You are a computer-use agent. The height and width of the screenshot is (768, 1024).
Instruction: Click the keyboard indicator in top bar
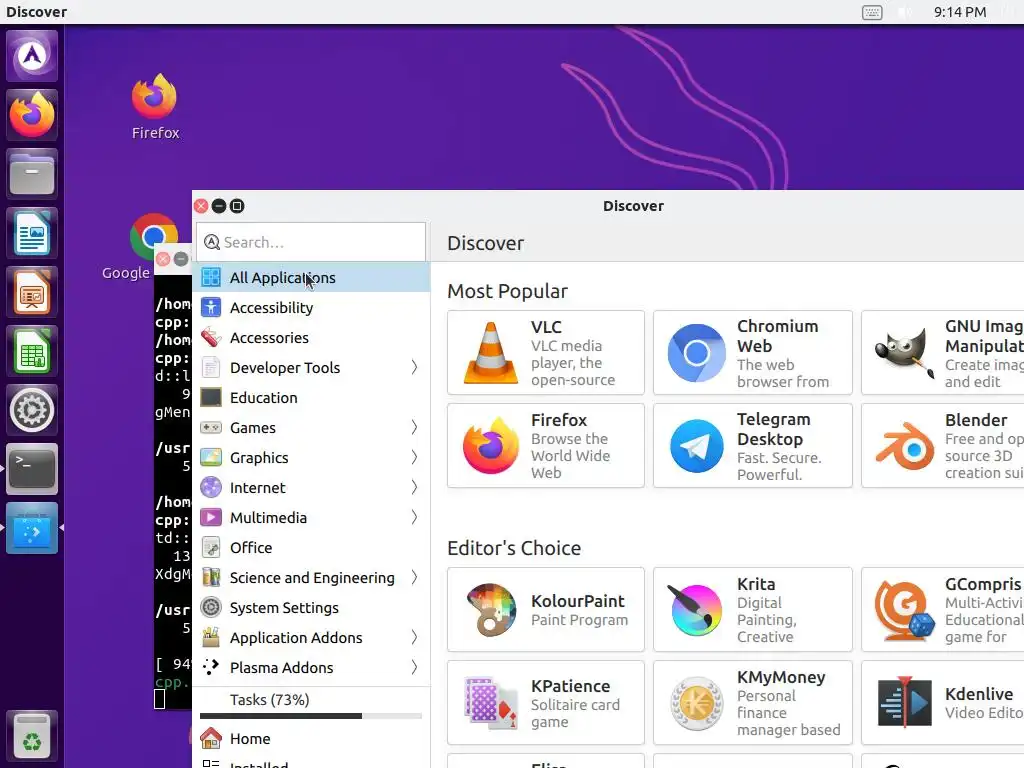872,12
